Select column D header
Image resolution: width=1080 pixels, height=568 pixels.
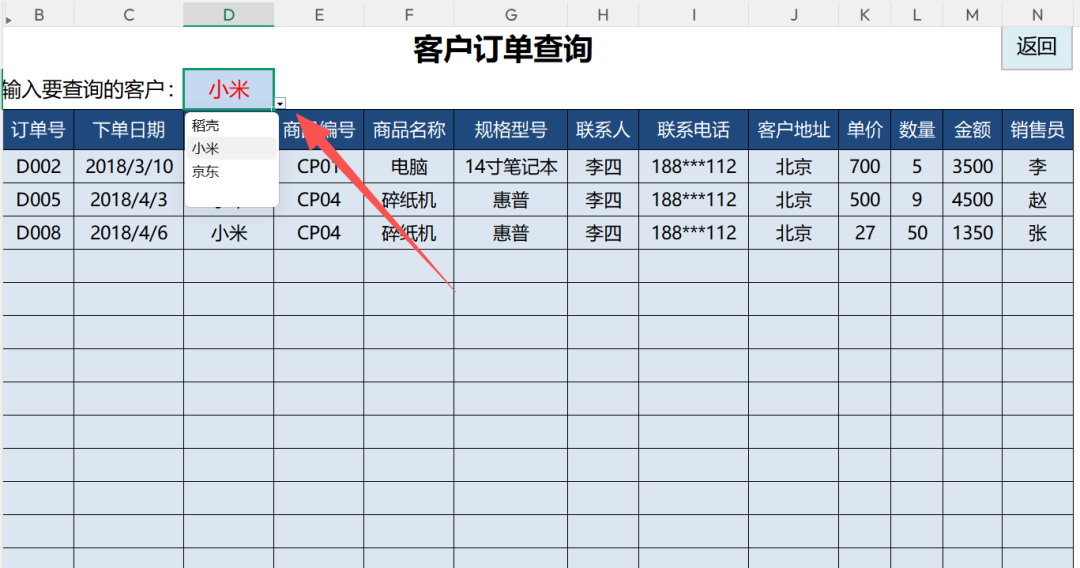pos(228,14)
